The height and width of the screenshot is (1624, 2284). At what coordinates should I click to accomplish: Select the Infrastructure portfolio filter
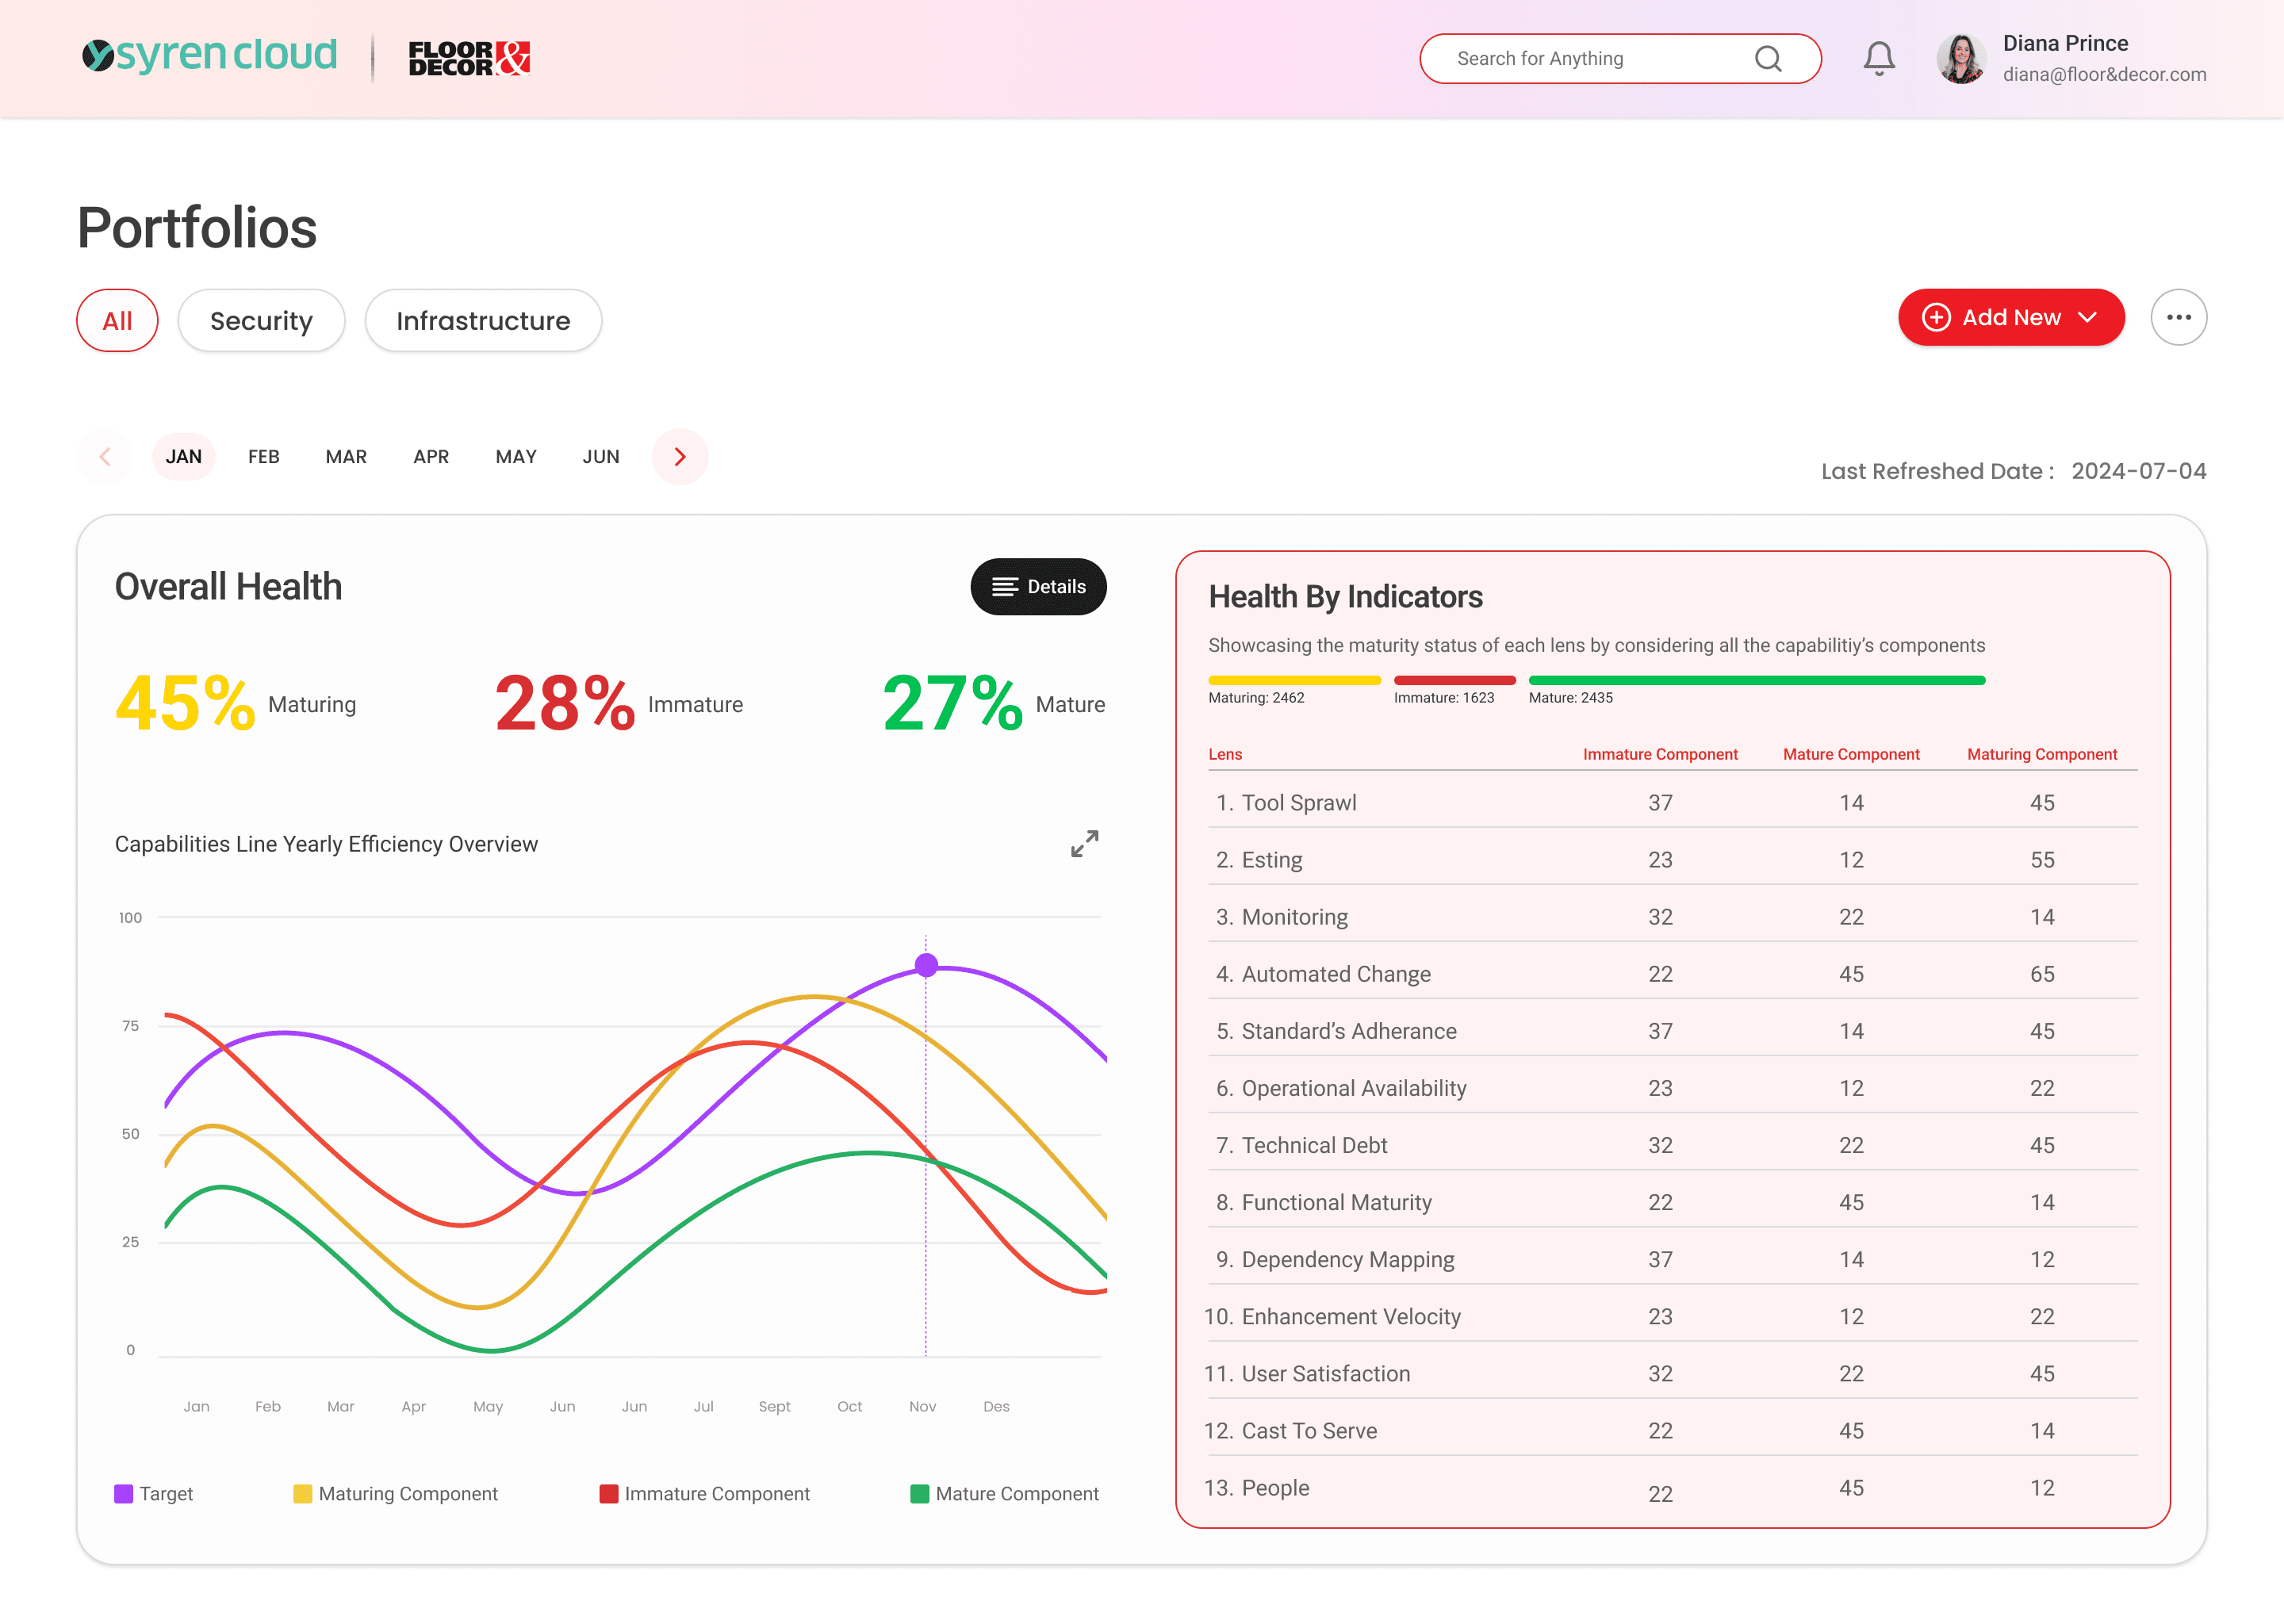coord(483,320)
